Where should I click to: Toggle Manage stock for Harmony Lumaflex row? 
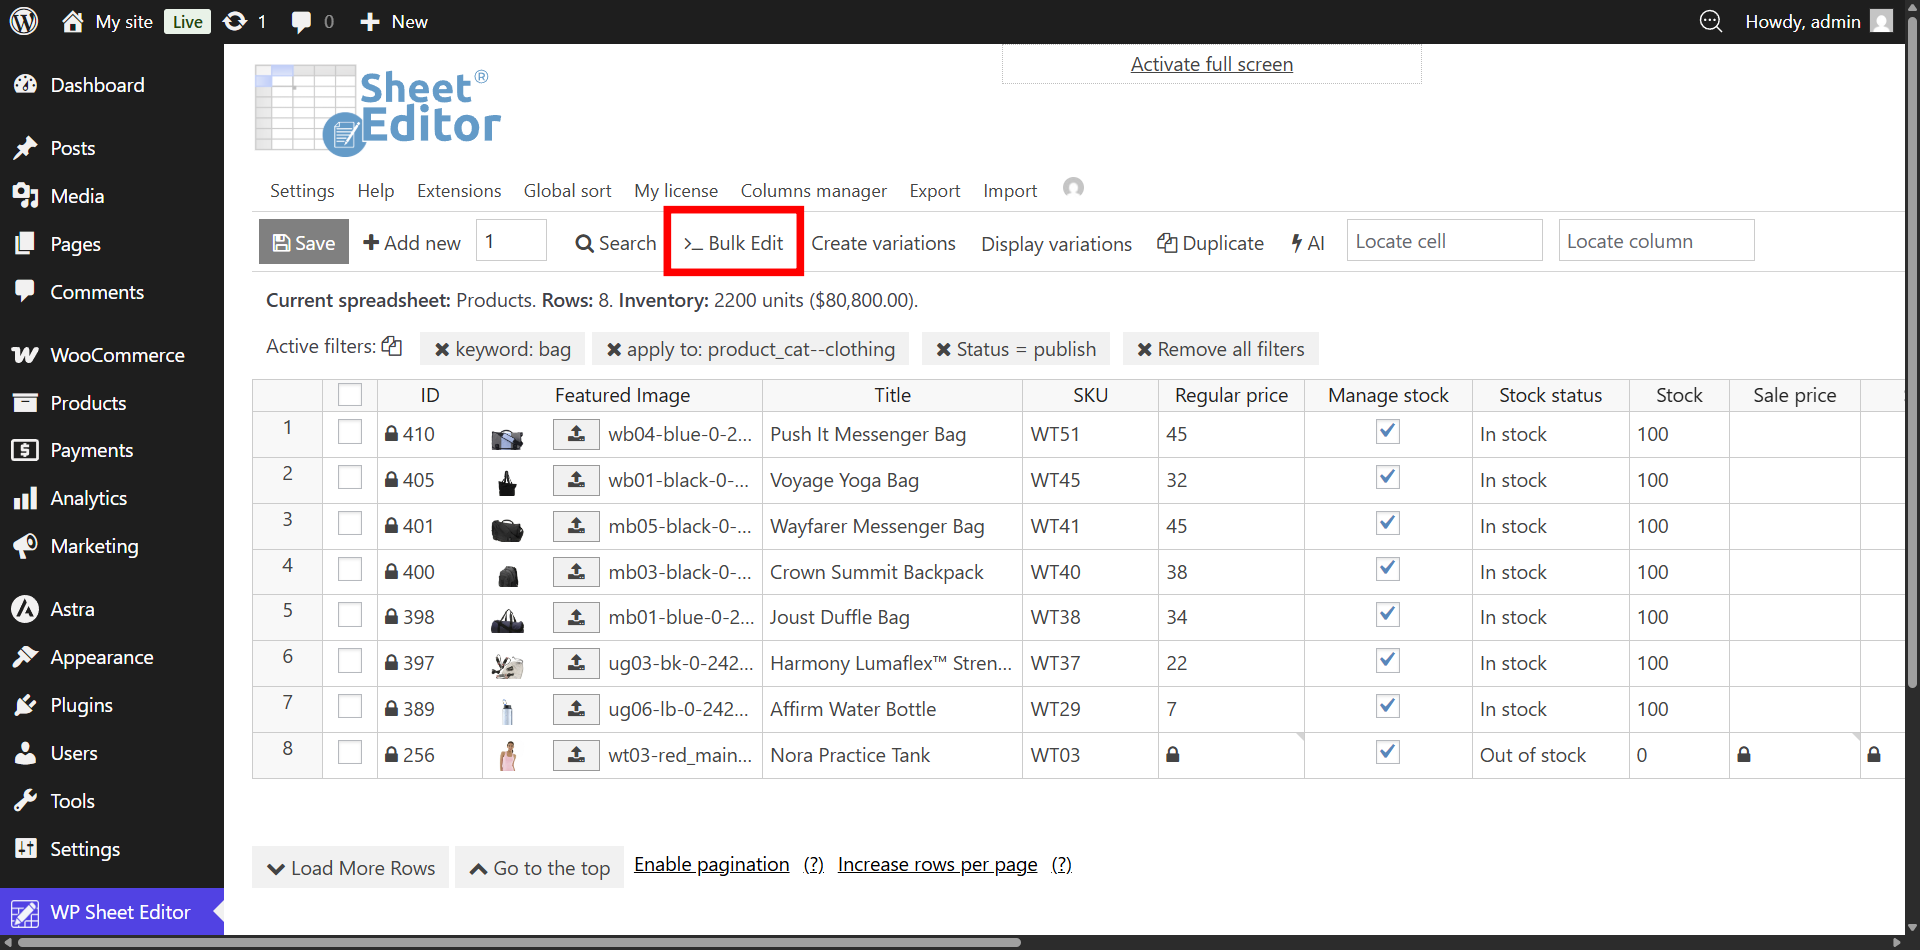pos(1388,660)
